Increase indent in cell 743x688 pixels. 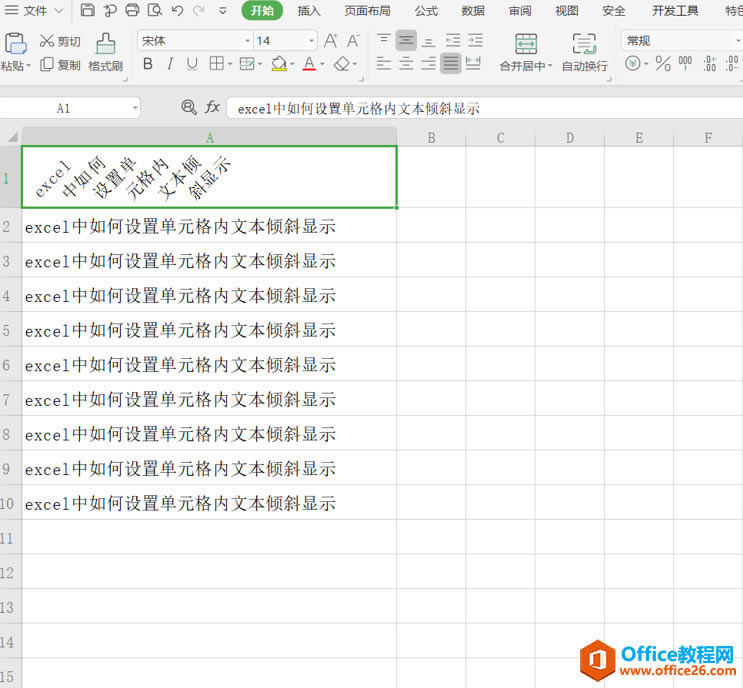[x=475, y=40]
